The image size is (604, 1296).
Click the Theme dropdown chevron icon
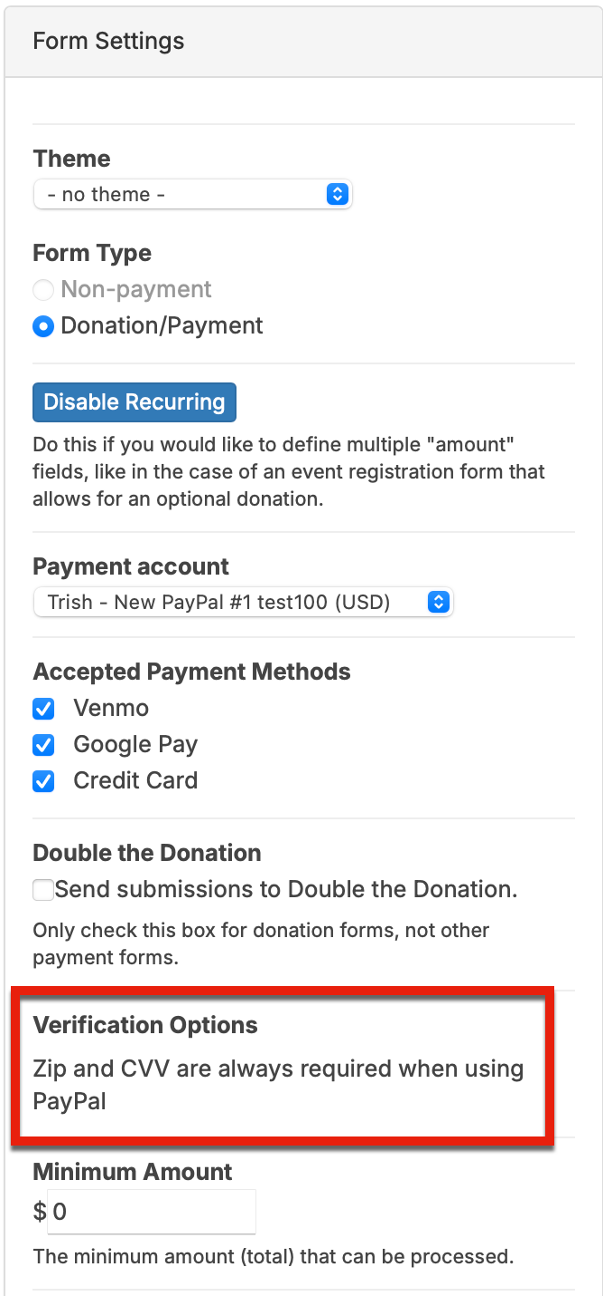[x=337, y=195]
